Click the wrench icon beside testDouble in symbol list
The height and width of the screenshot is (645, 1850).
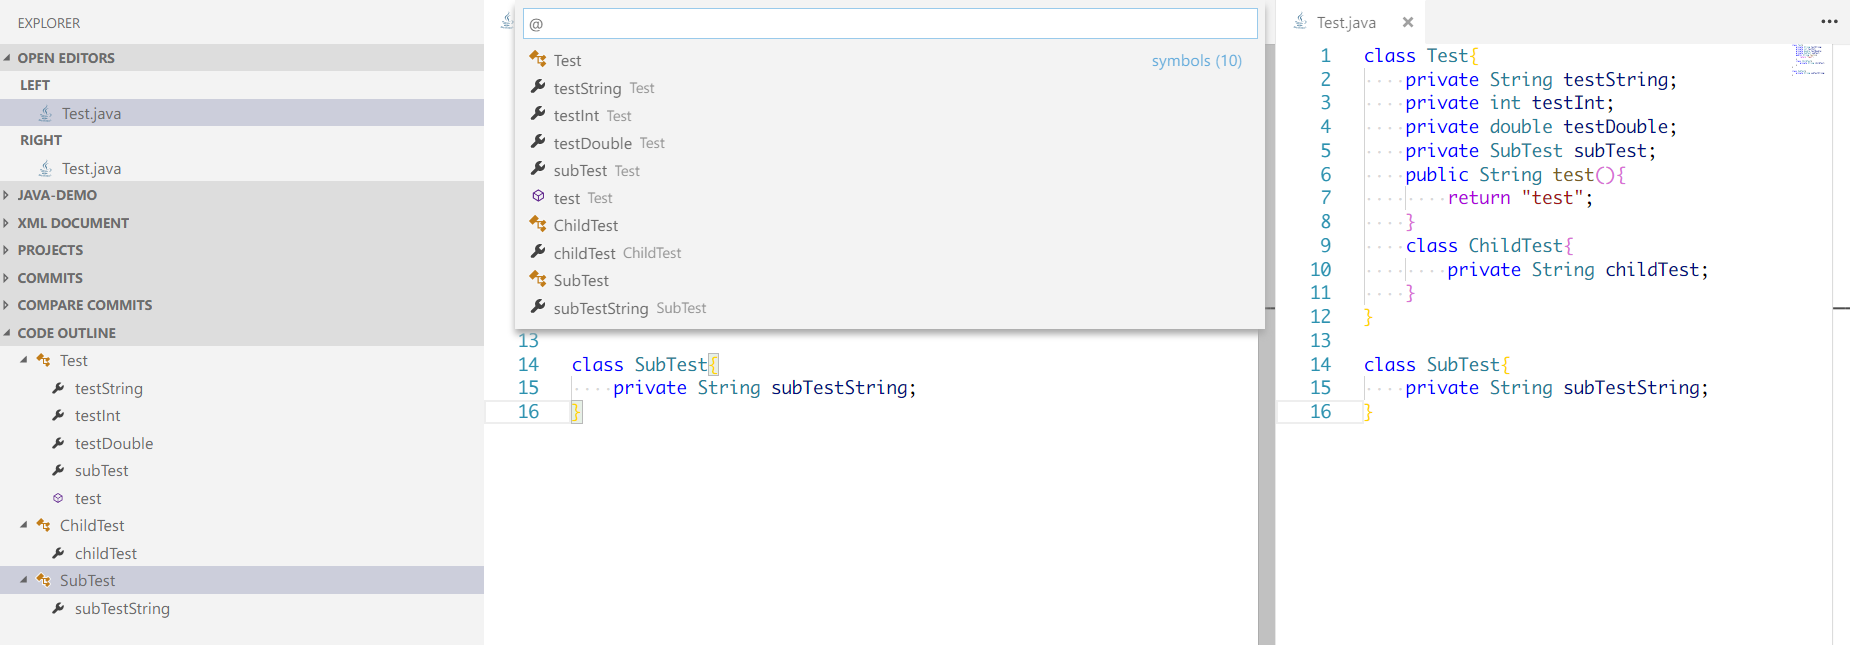click(x=538, y=142)
